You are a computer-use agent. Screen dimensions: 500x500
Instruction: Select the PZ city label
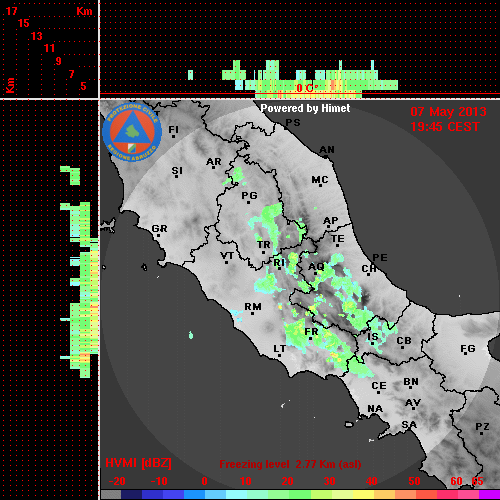482,426
